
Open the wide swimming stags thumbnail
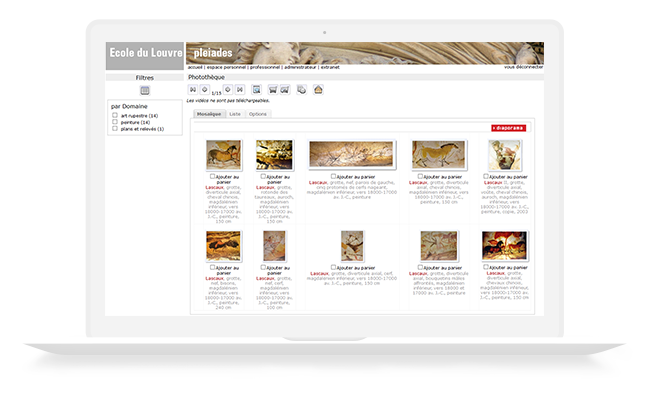[x=351, y=154]
